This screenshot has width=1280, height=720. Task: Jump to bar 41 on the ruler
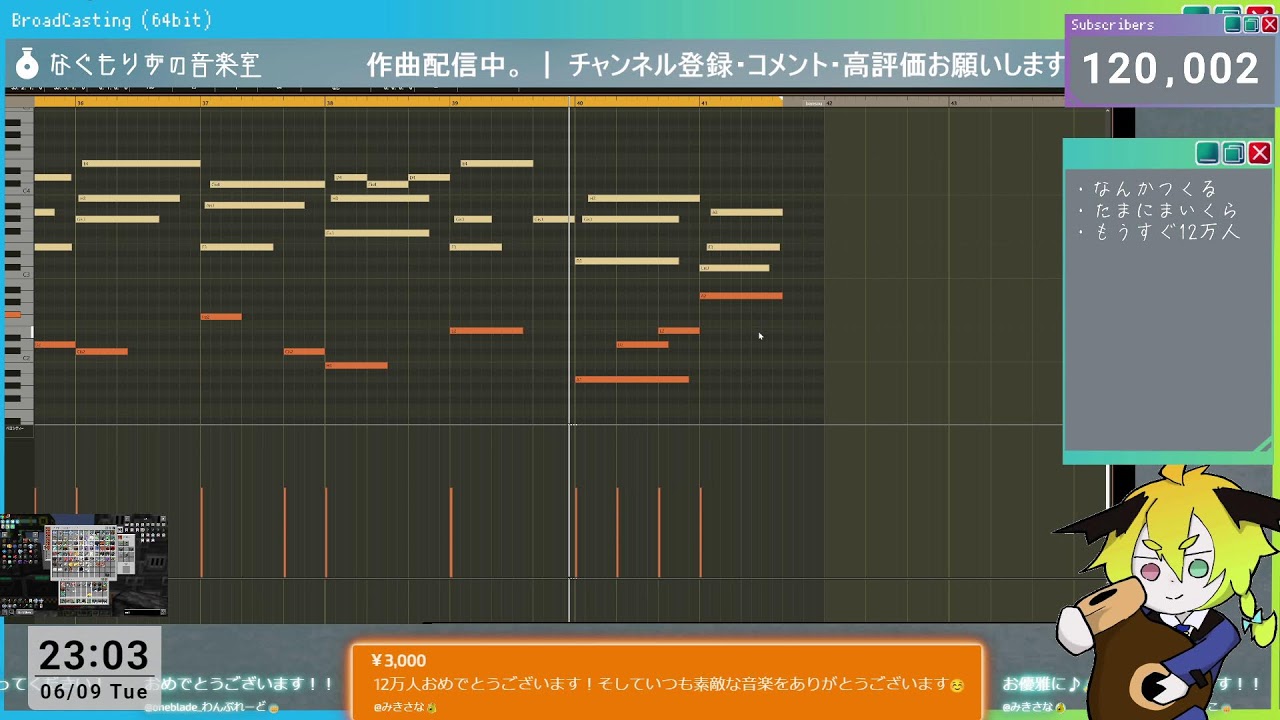[x=705, y=102]
